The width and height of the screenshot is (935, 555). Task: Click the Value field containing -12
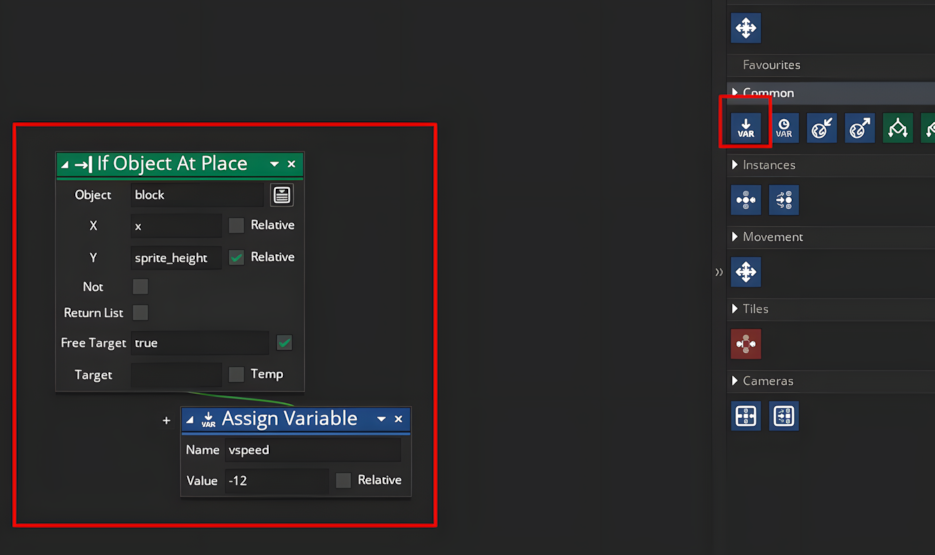[277, 480]
